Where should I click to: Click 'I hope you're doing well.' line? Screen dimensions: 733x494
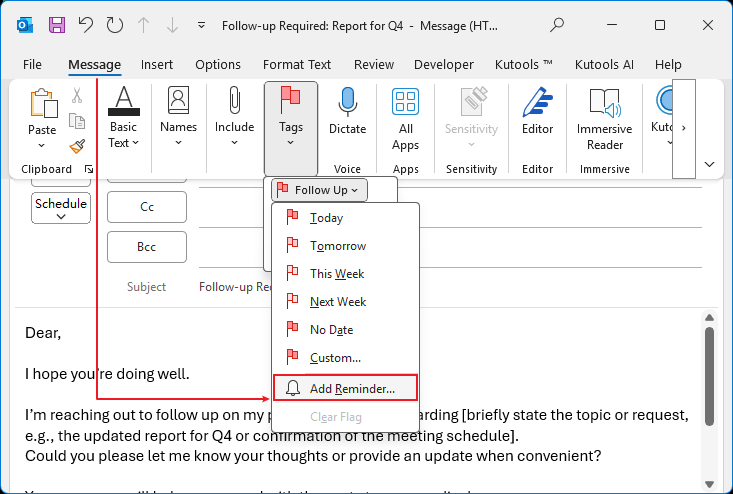tap(108, 374)
